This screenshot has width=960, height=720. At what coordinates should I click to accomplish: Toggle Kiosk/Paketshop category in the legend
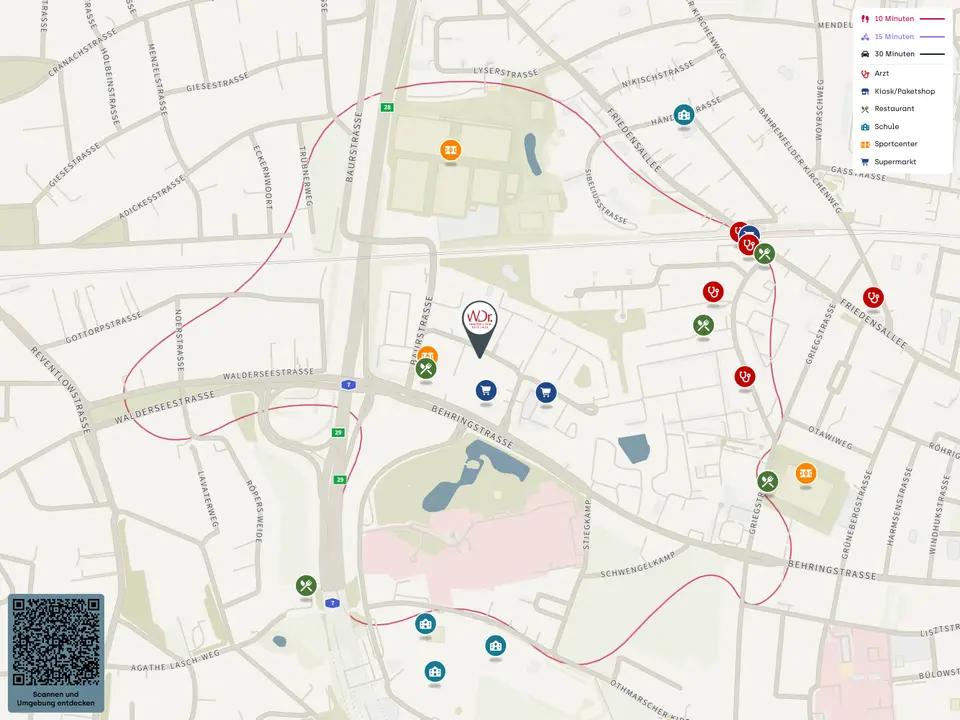[x=898, y=91]
